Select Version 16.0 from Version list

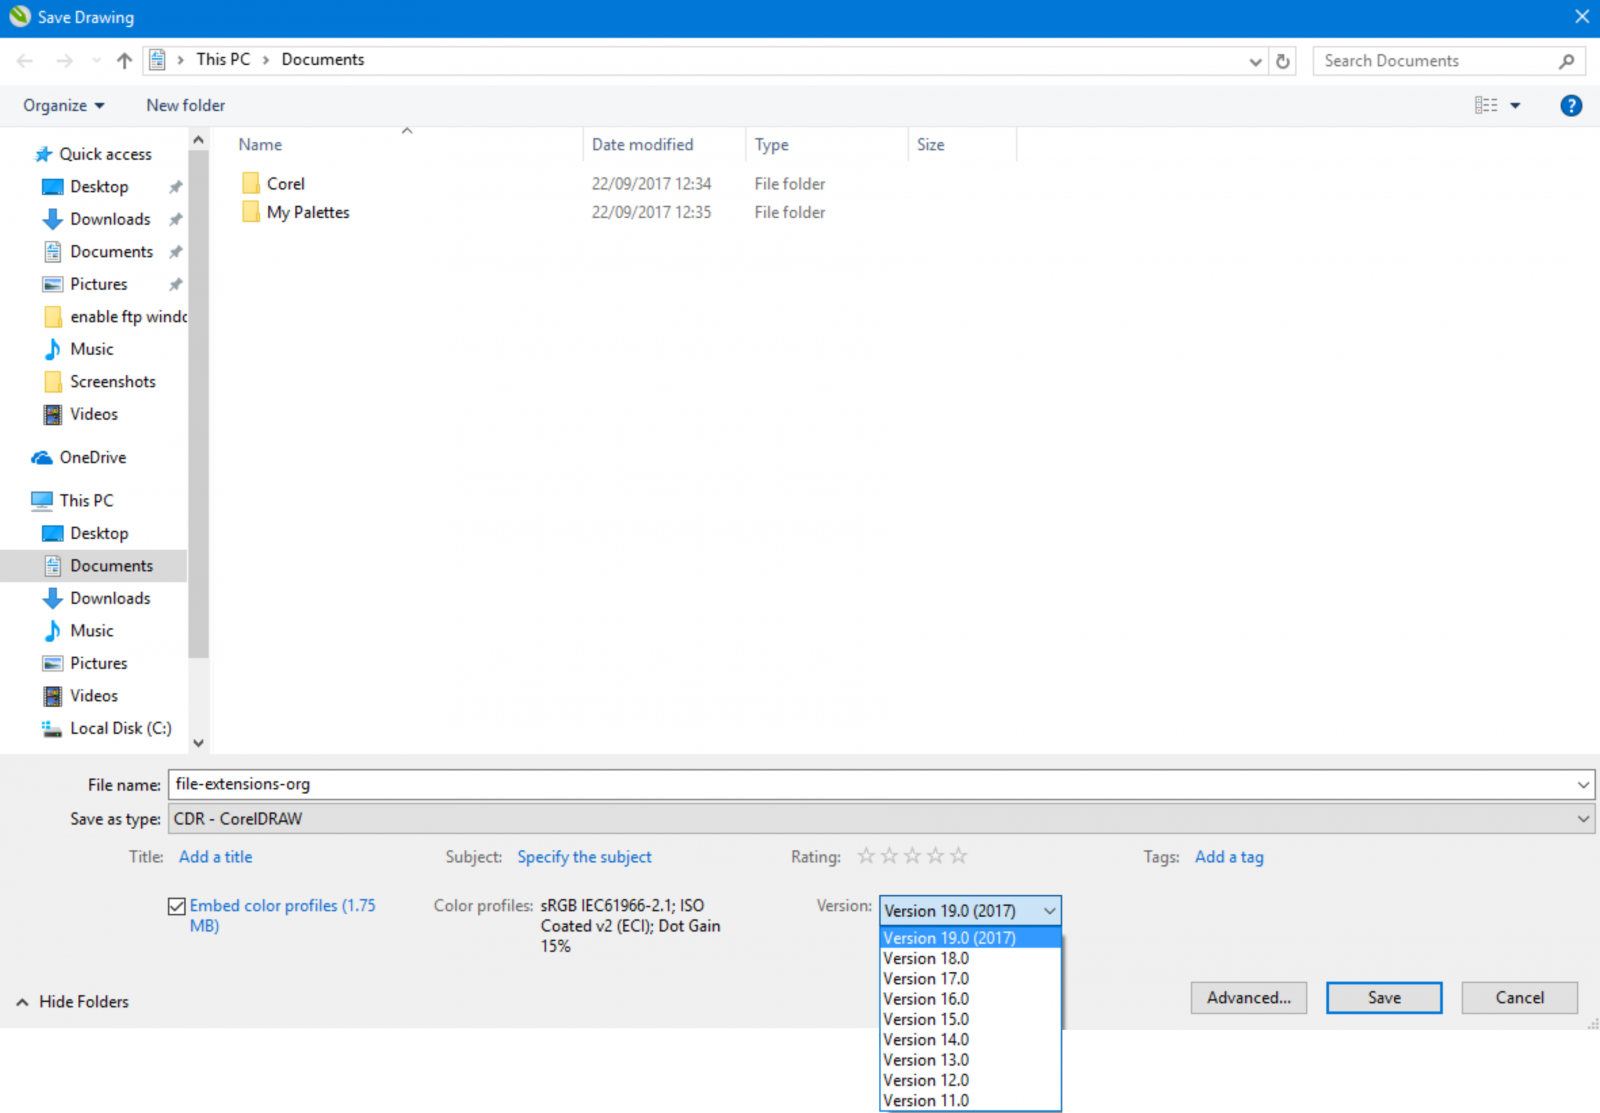[924, 998]
